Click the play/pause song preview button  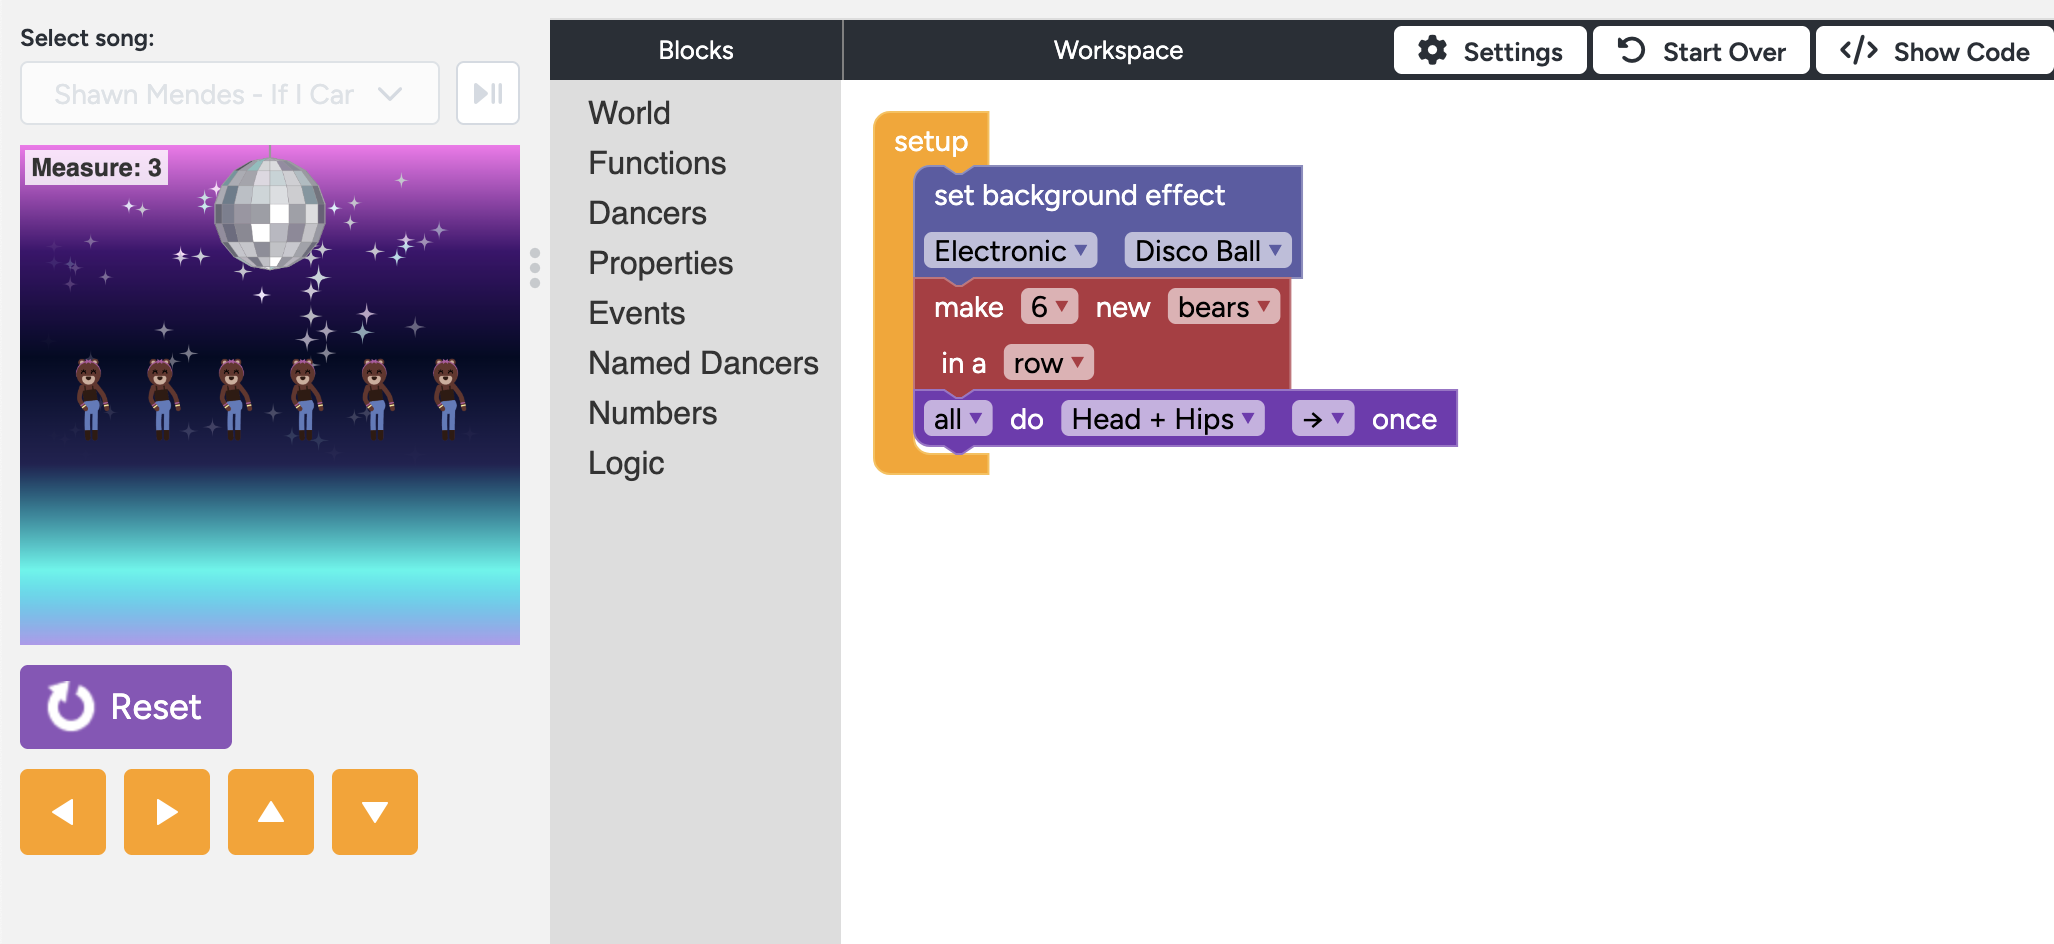coord(488,93)
